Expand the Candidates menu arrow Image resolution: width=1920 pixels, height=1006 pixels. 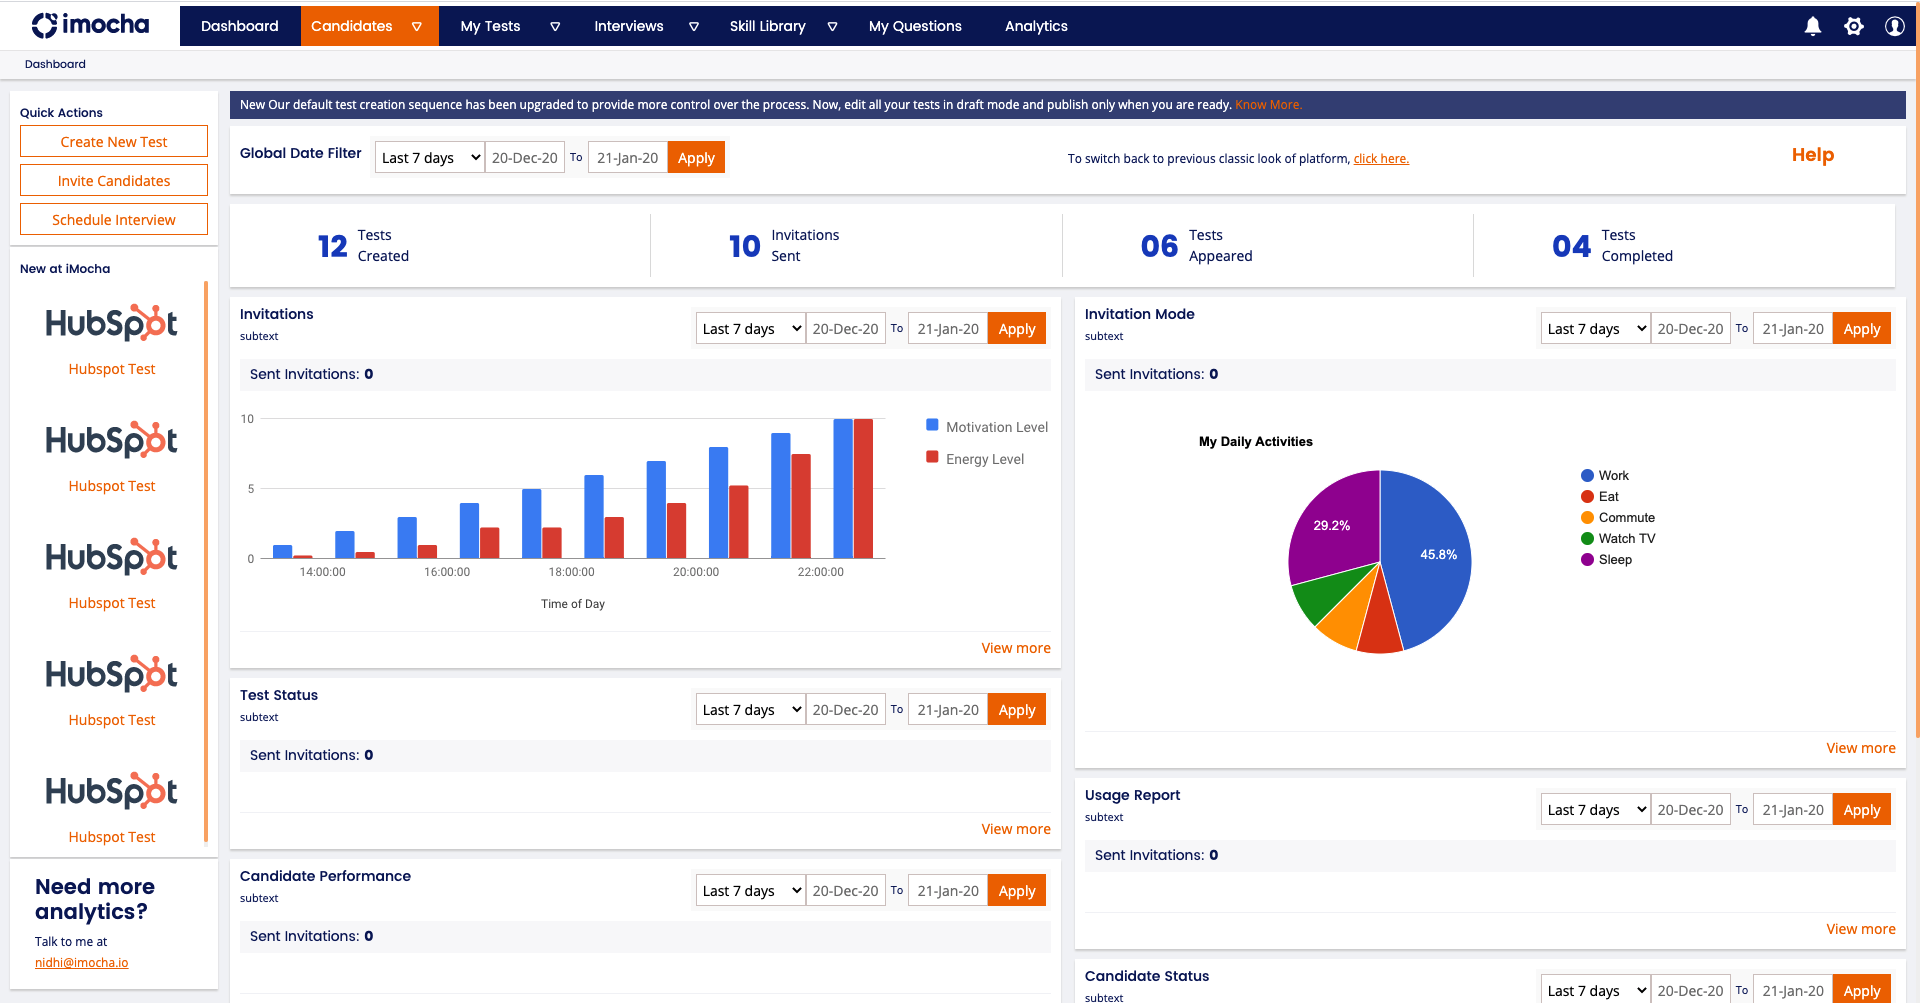pyautogui.click(x=417, y=27)
